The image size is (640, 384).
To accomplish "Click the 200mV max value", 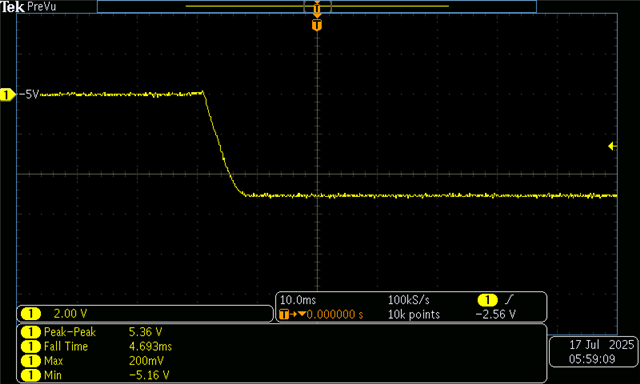I will (146, 361).
